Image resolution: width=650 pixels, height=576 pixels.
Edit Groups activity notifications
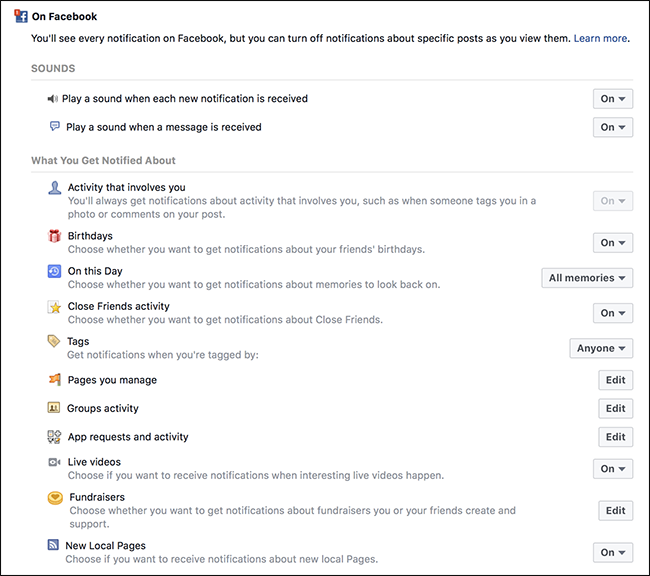coord(615,408)
